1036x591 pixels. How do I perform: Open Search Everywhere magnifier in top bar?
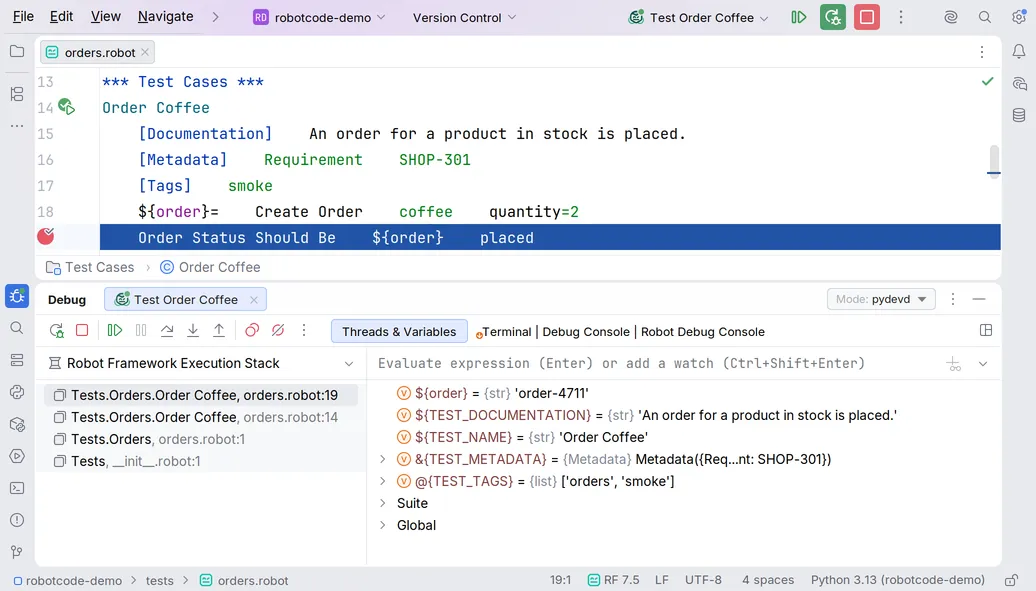point(984,17)
